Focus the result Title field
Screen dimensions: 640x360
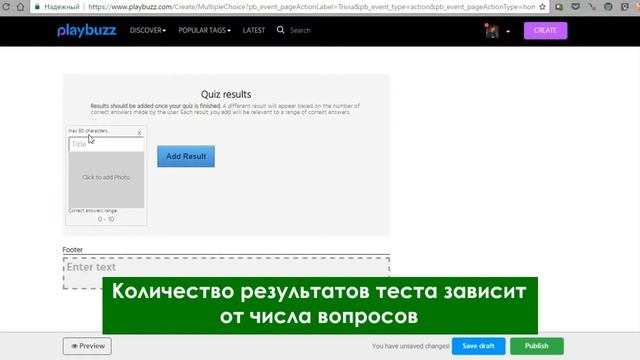pos(106,144)
